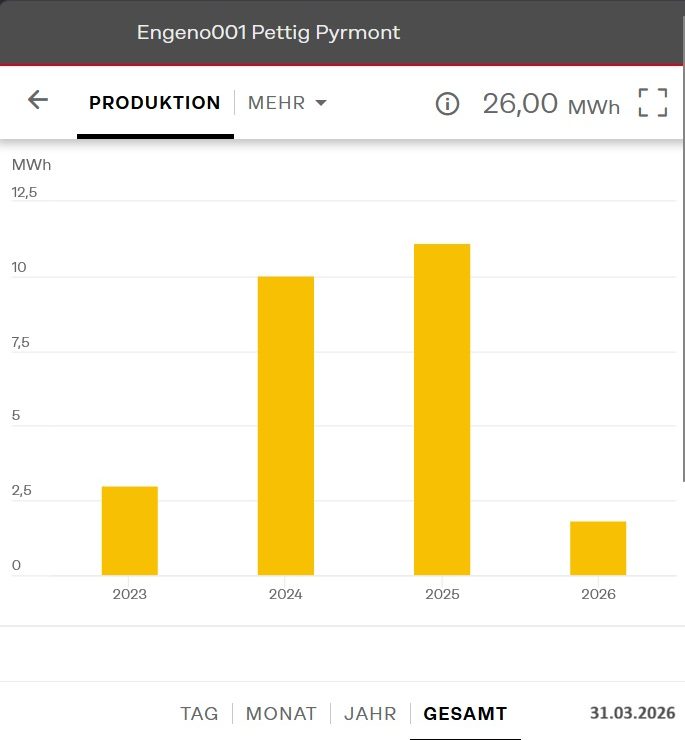Image resolution: width=685 pixels, height=740 pixels.
Task: Open the info circle icon
Action: pos(447,104)
